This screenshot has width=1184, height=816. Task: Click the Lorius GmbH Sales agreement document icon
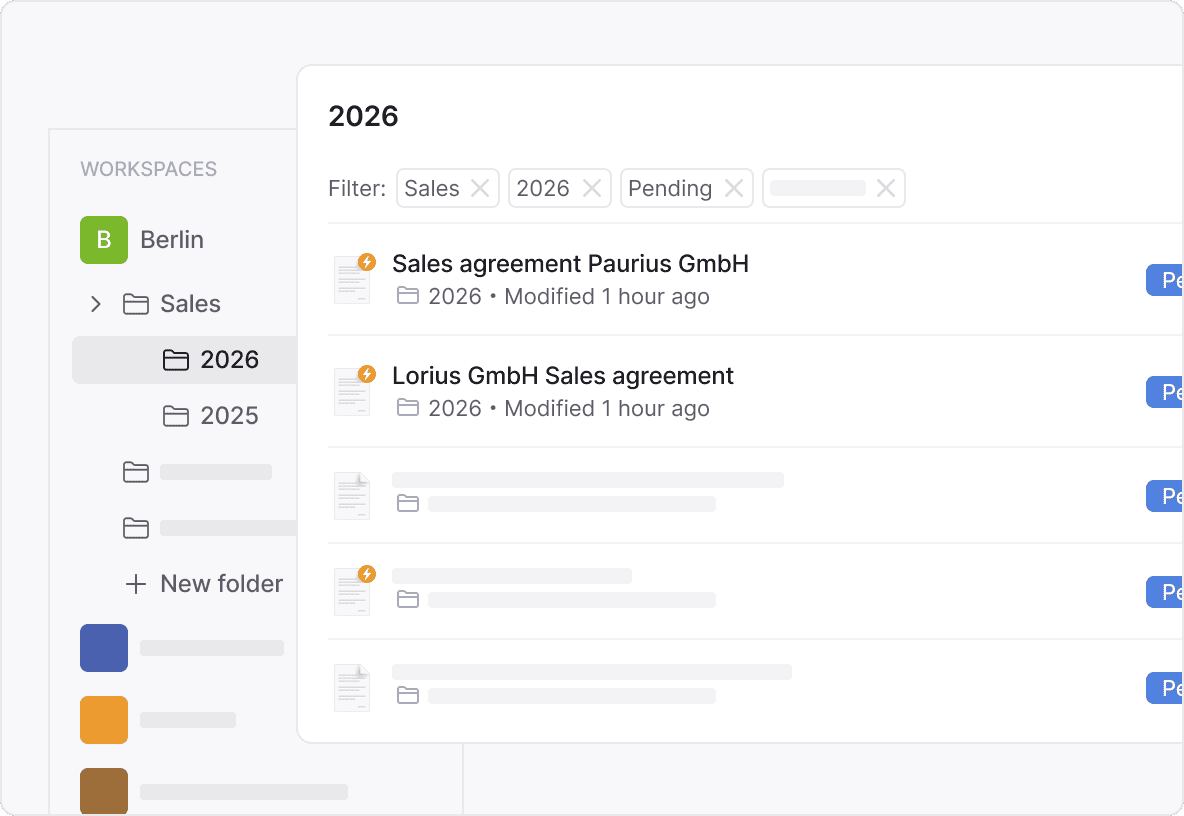[x=352, y=391]
